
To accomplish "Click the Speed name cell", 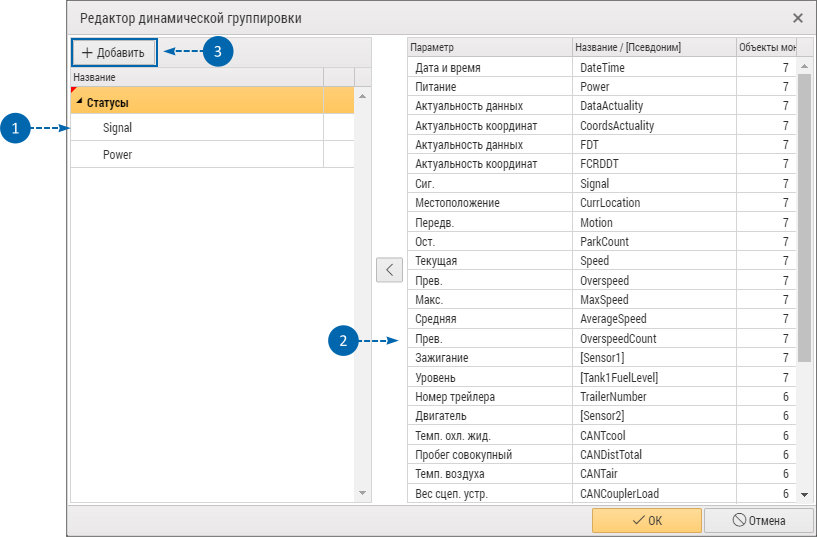I will click(654, 260).
